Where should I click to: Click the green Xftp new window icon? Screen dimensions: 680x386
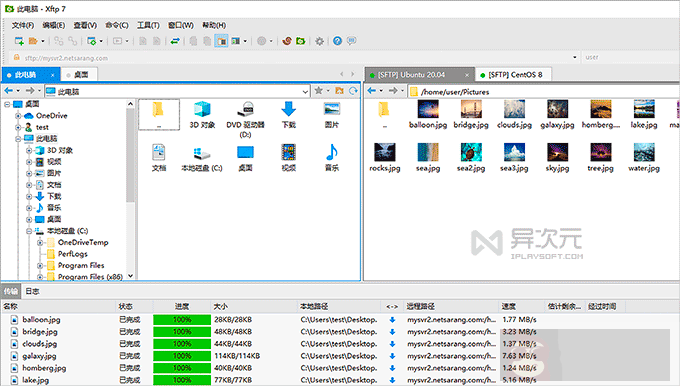tap(301, 41)
